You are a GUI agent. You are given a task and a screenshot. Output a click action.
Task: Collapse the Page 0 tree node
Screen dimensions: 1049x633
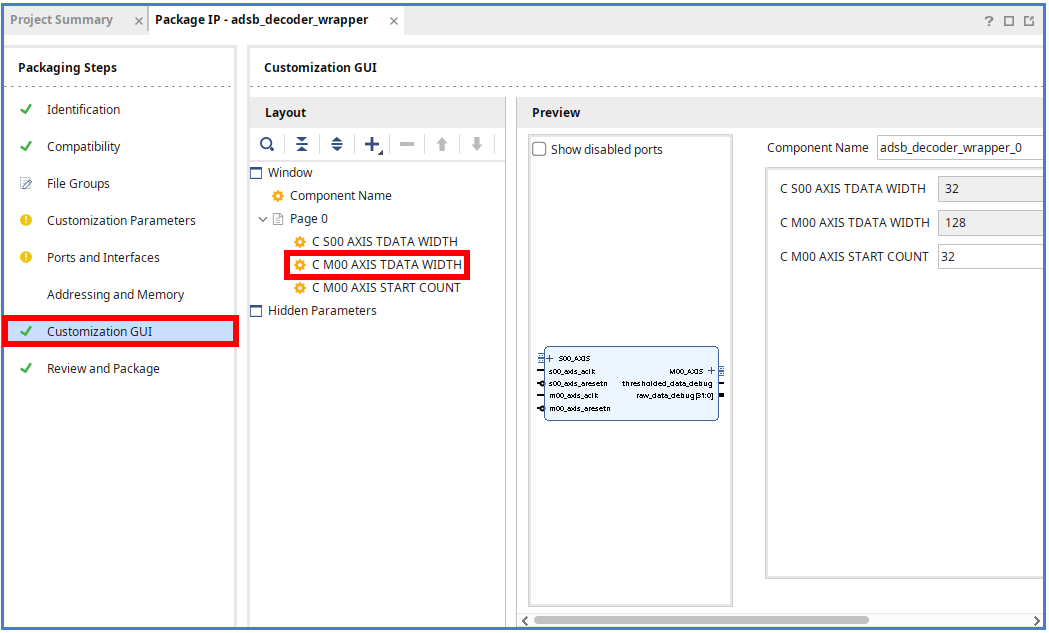click(262, 218)
